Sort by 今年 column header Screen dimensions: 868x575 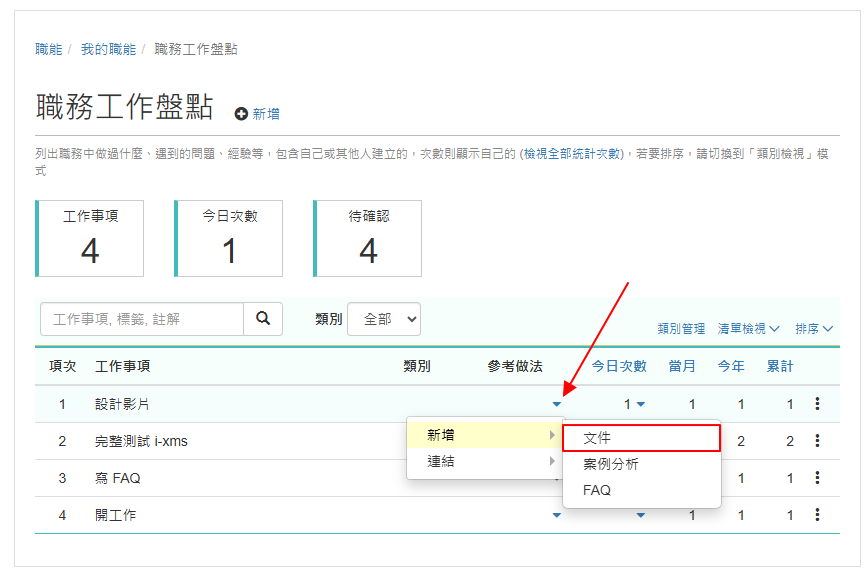731,366
